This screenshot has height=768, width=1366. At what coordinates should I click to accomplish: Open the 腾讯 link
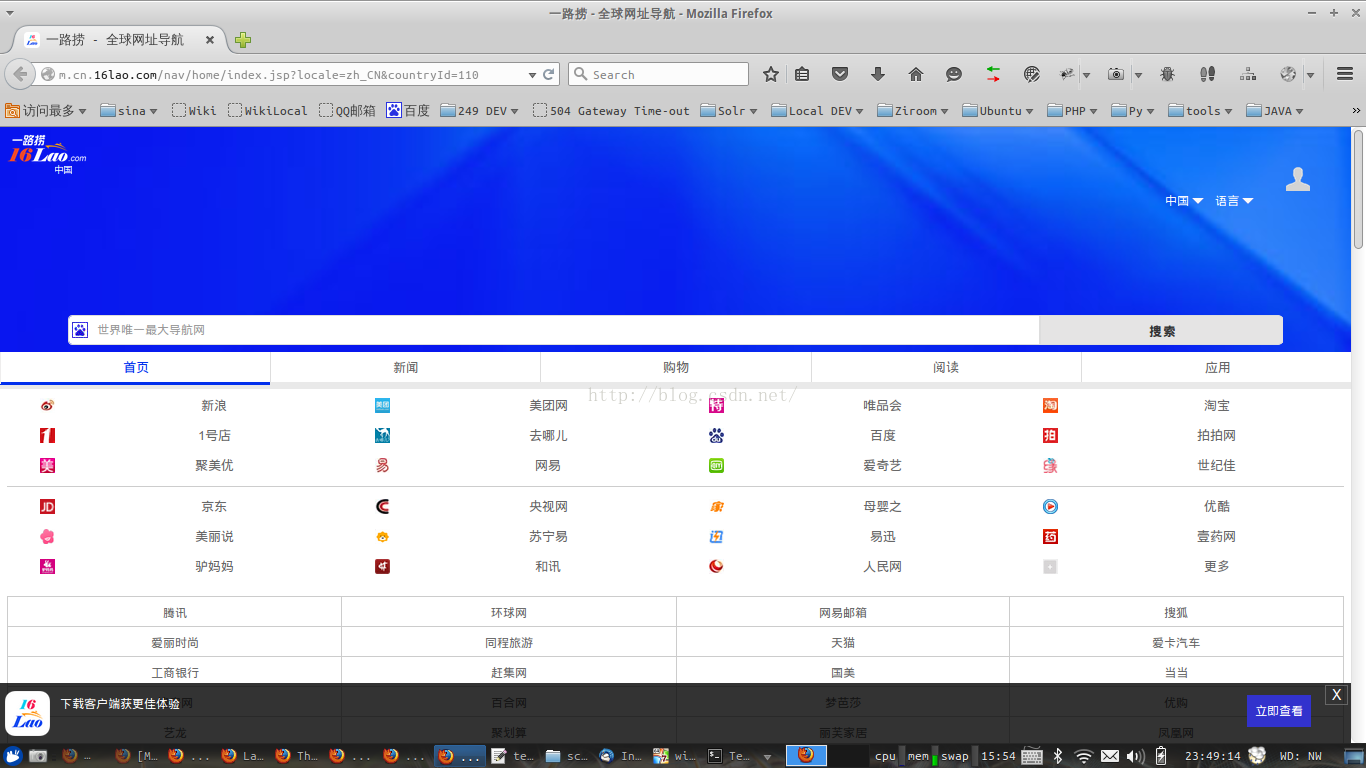(175, 612)
